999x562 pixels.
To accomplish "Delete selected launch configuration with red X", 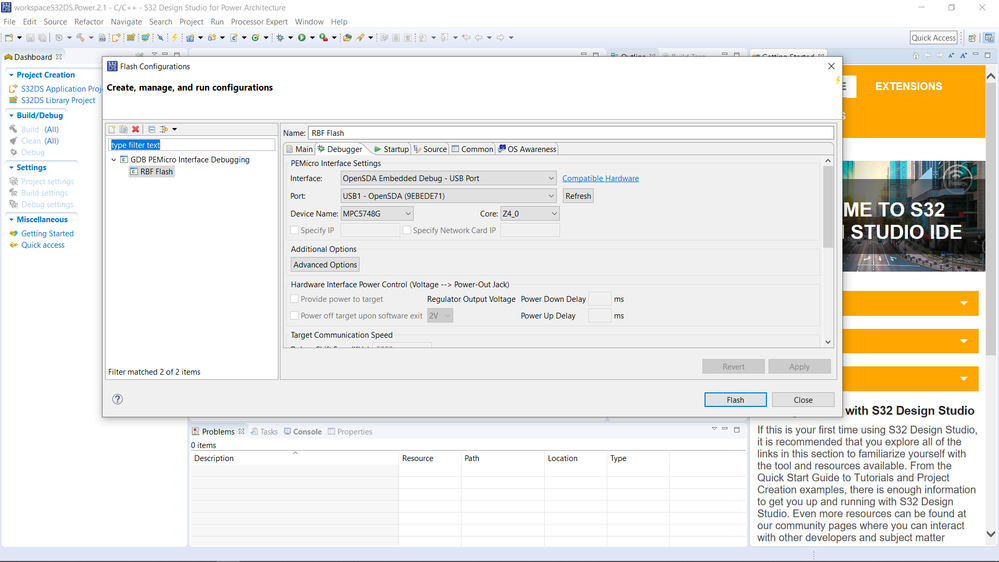I will [136, 129].
